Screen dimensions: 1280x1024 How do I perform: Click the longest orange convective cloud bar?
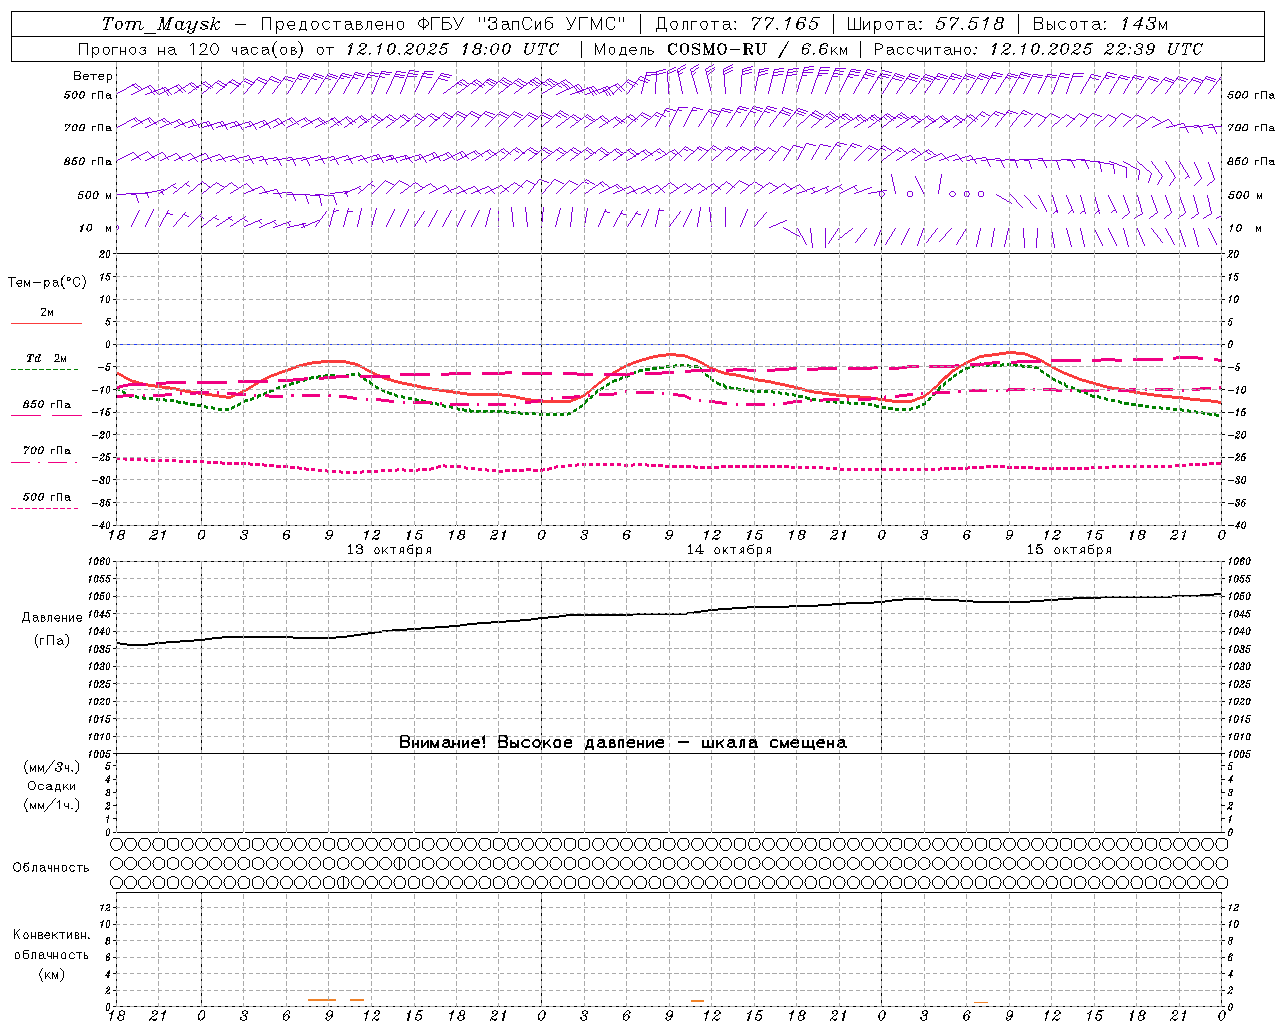point(322,999)
